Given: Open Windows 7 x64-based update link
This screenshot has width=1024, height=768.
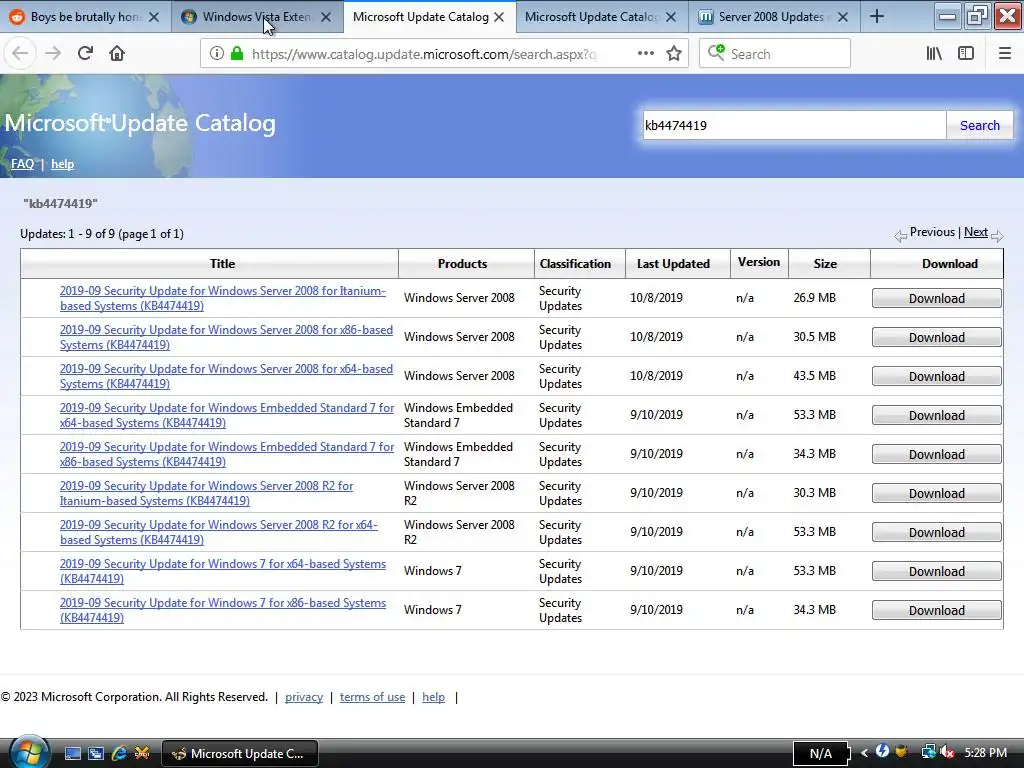Looking at the screenshot, I should [x=223, y=571].
